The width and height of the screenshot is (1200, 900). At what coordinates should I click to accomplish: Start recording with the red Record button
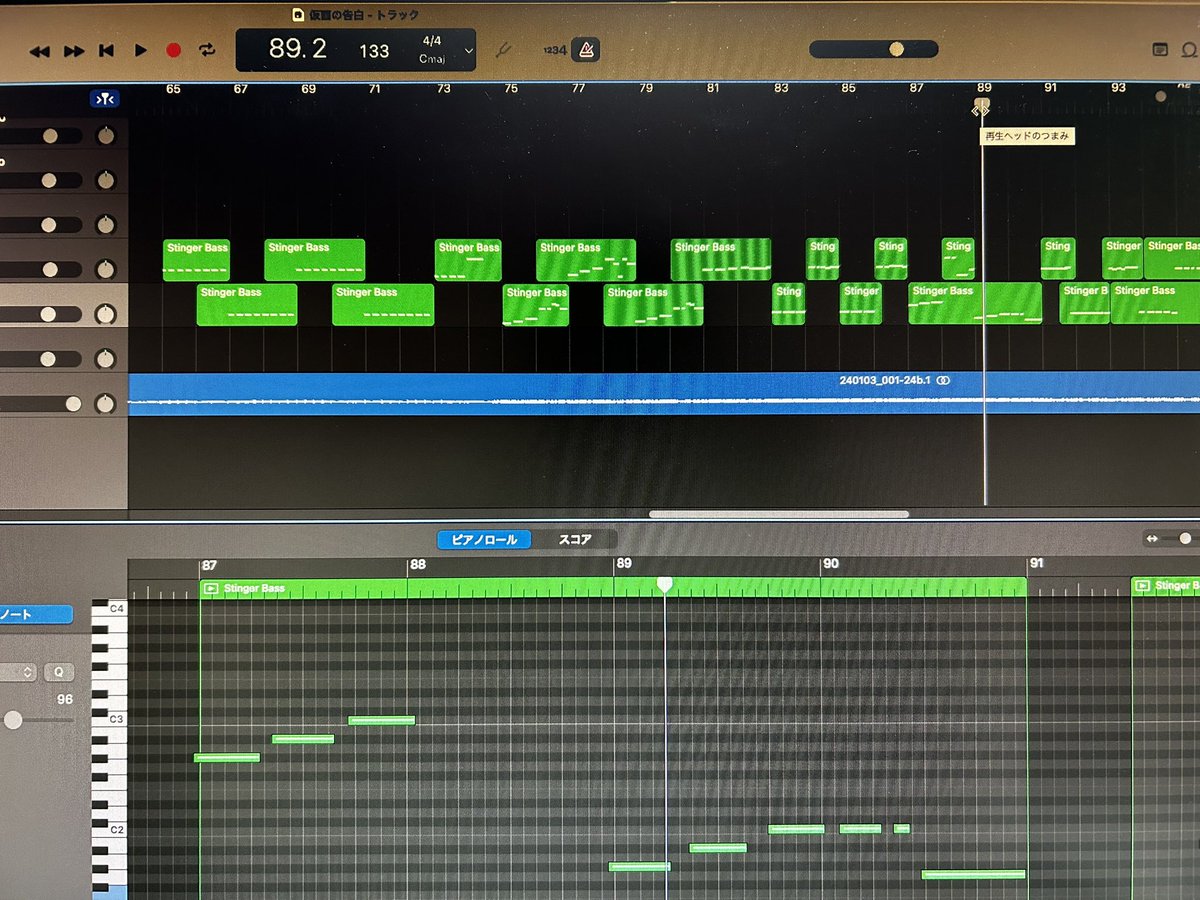coord(173,50)
